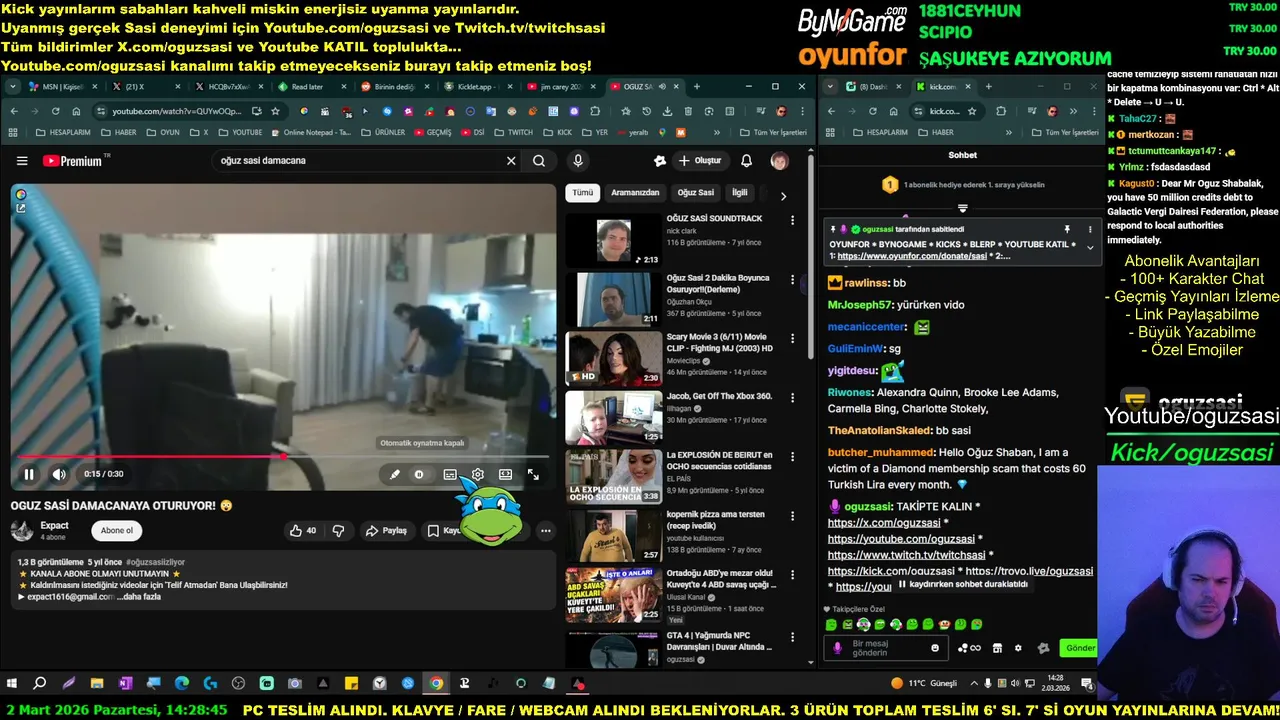
Task: Open the Expact channel avatar
Action: tap(22, 531)
